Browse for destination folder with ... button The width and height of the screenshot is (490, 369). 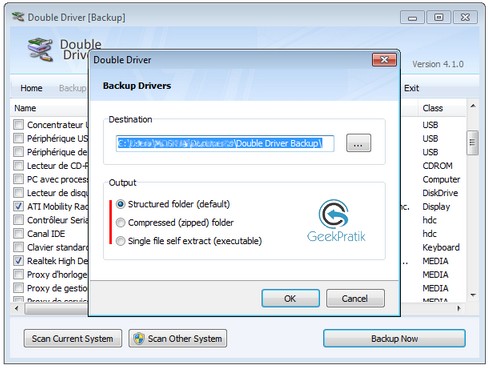[x=358, y=143]
